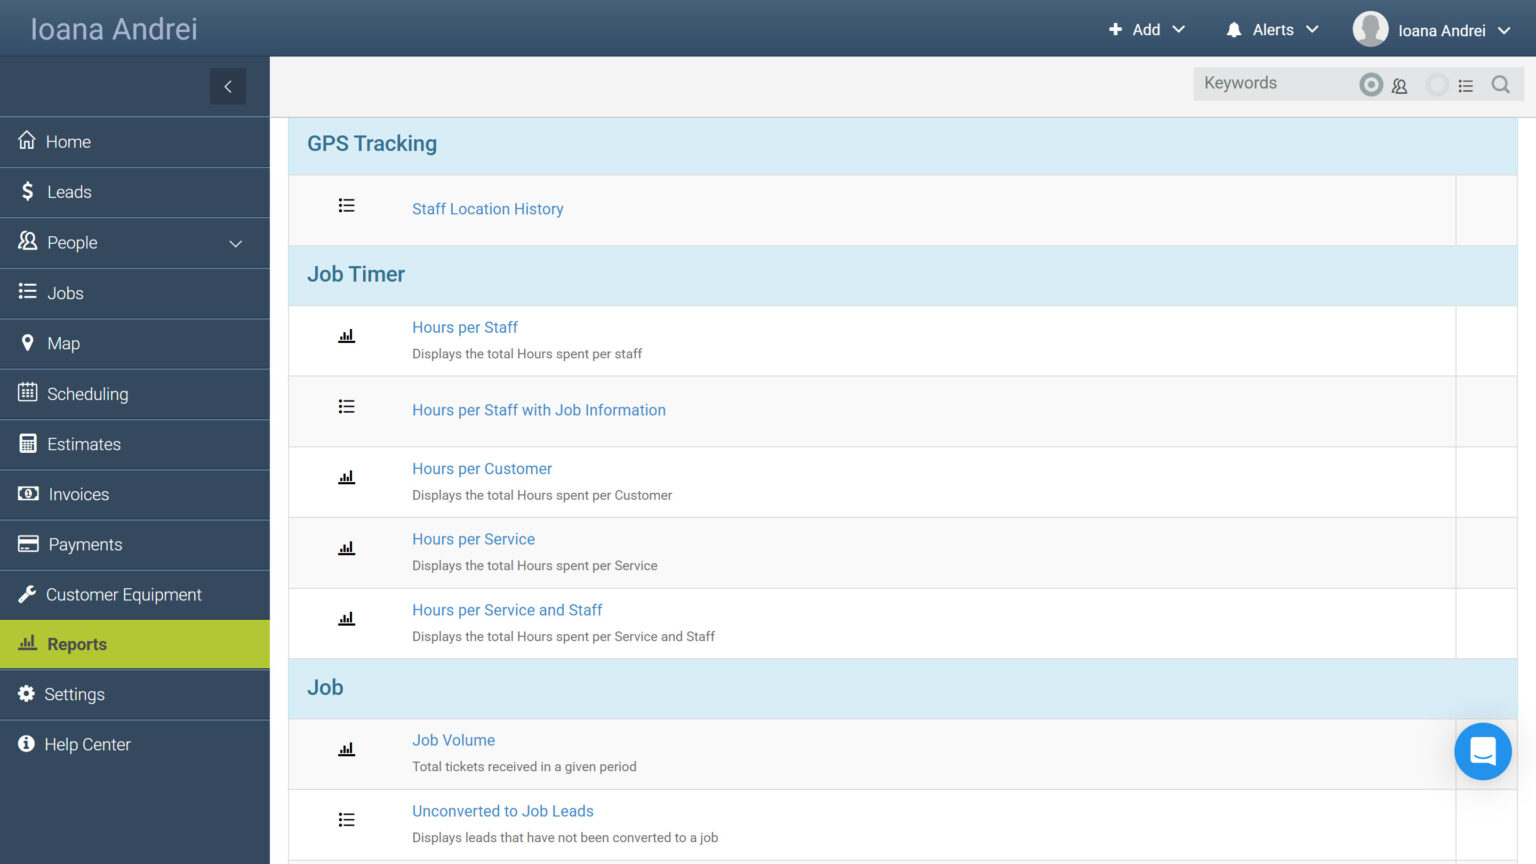Viewport: 1536px width, 864px height.
Task: Toggle the target search filter
Action: coord(1370,84)
